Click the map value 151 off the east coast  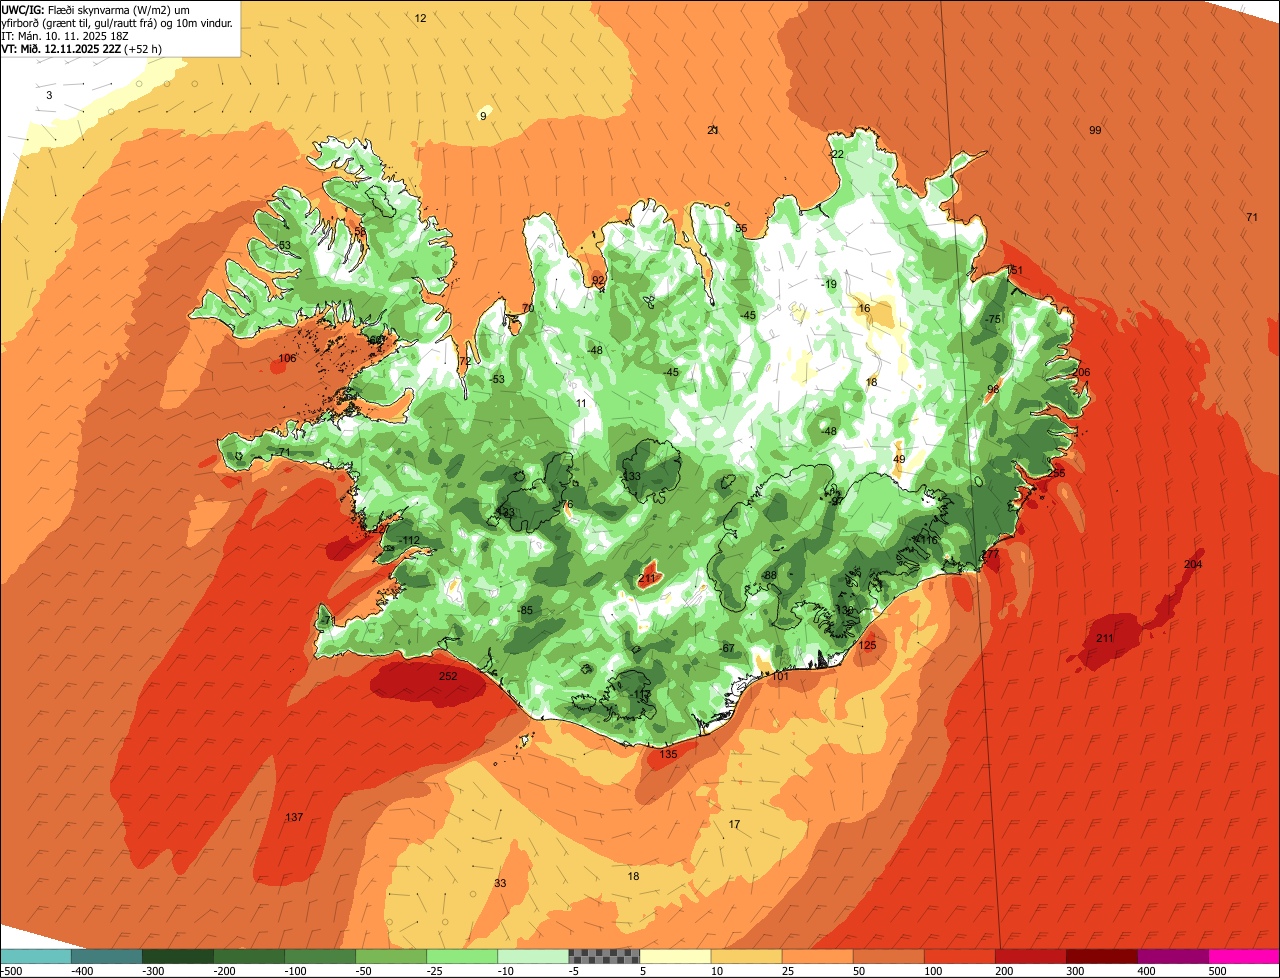1014,271
